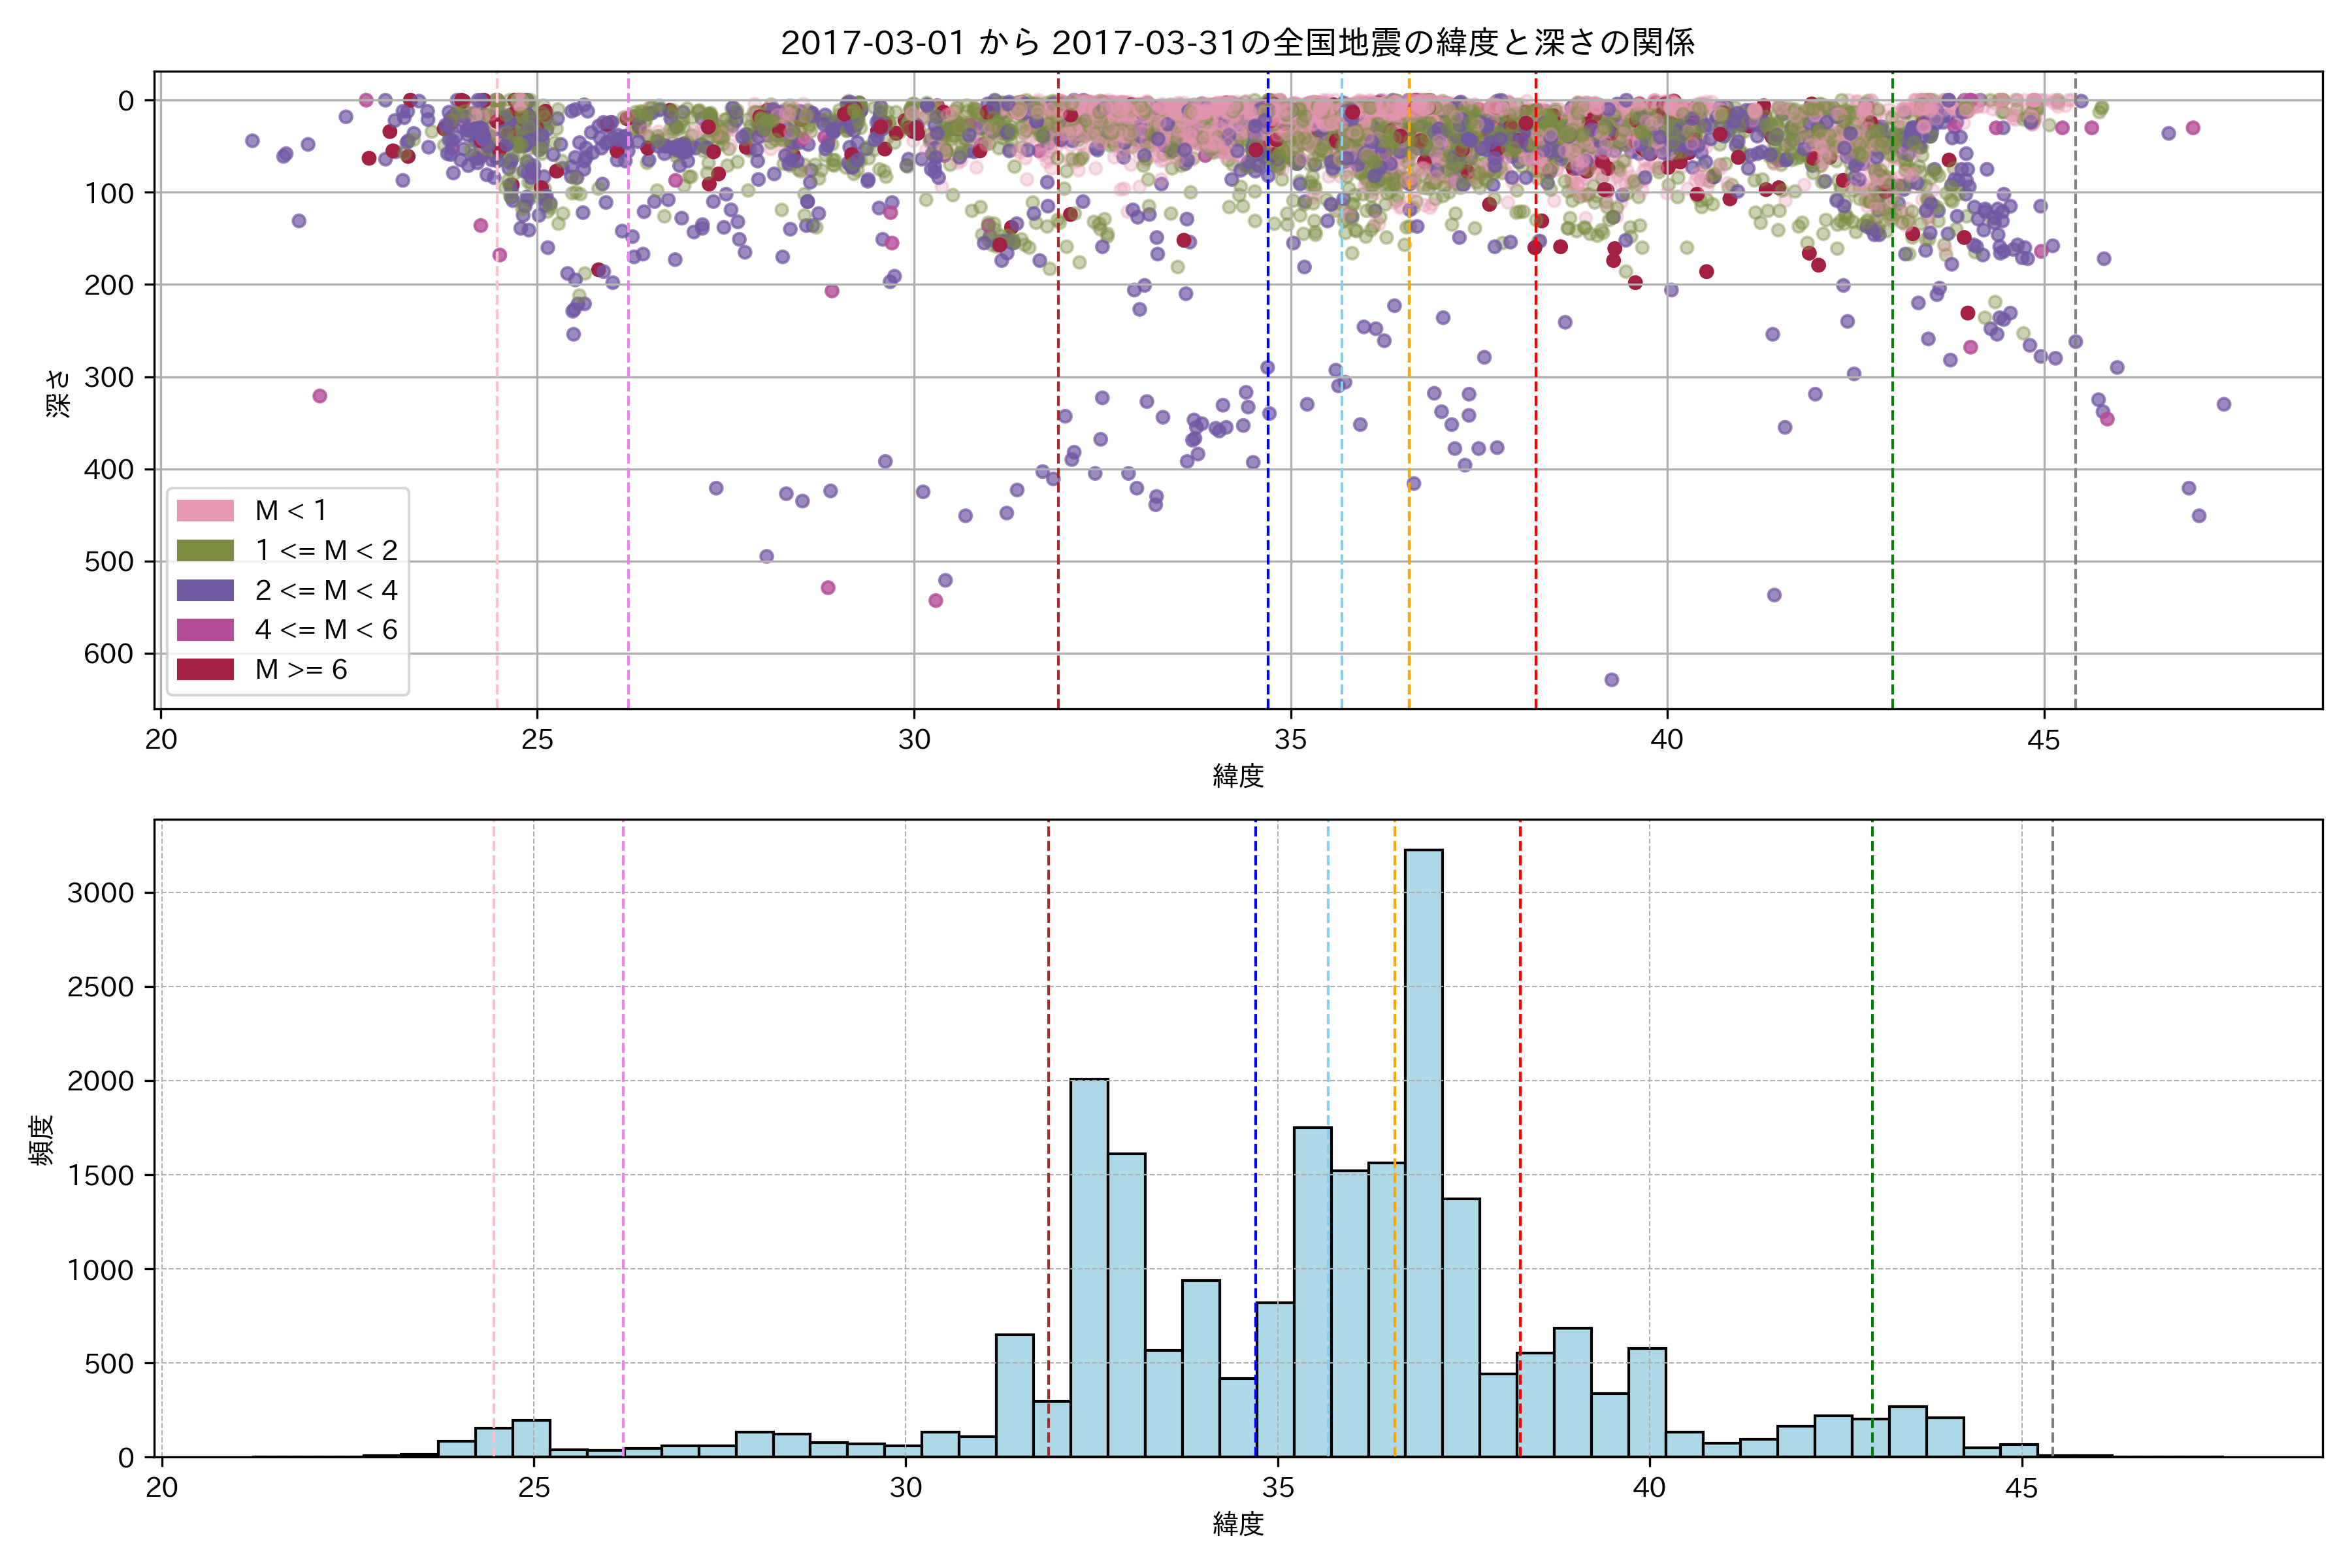Click the 'M >= 6' legend text

click(x=301, y=669)
